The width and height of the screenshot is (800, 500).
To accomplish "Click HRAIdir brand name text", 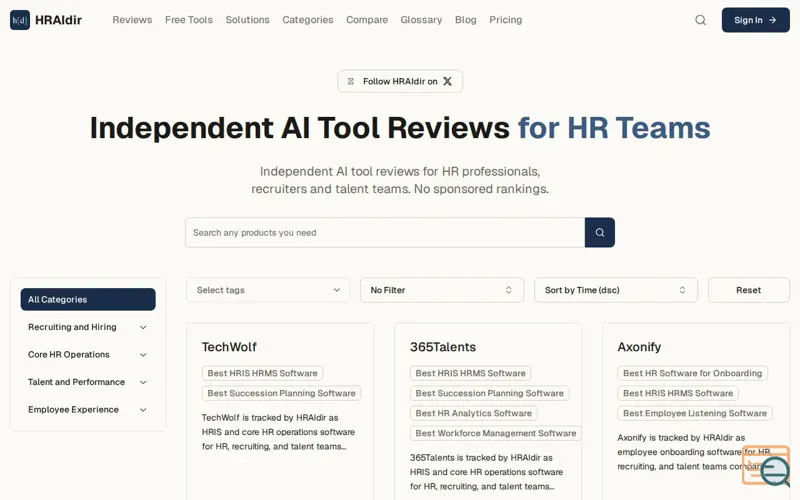I will pyautogui.click(x=58, y=20).
